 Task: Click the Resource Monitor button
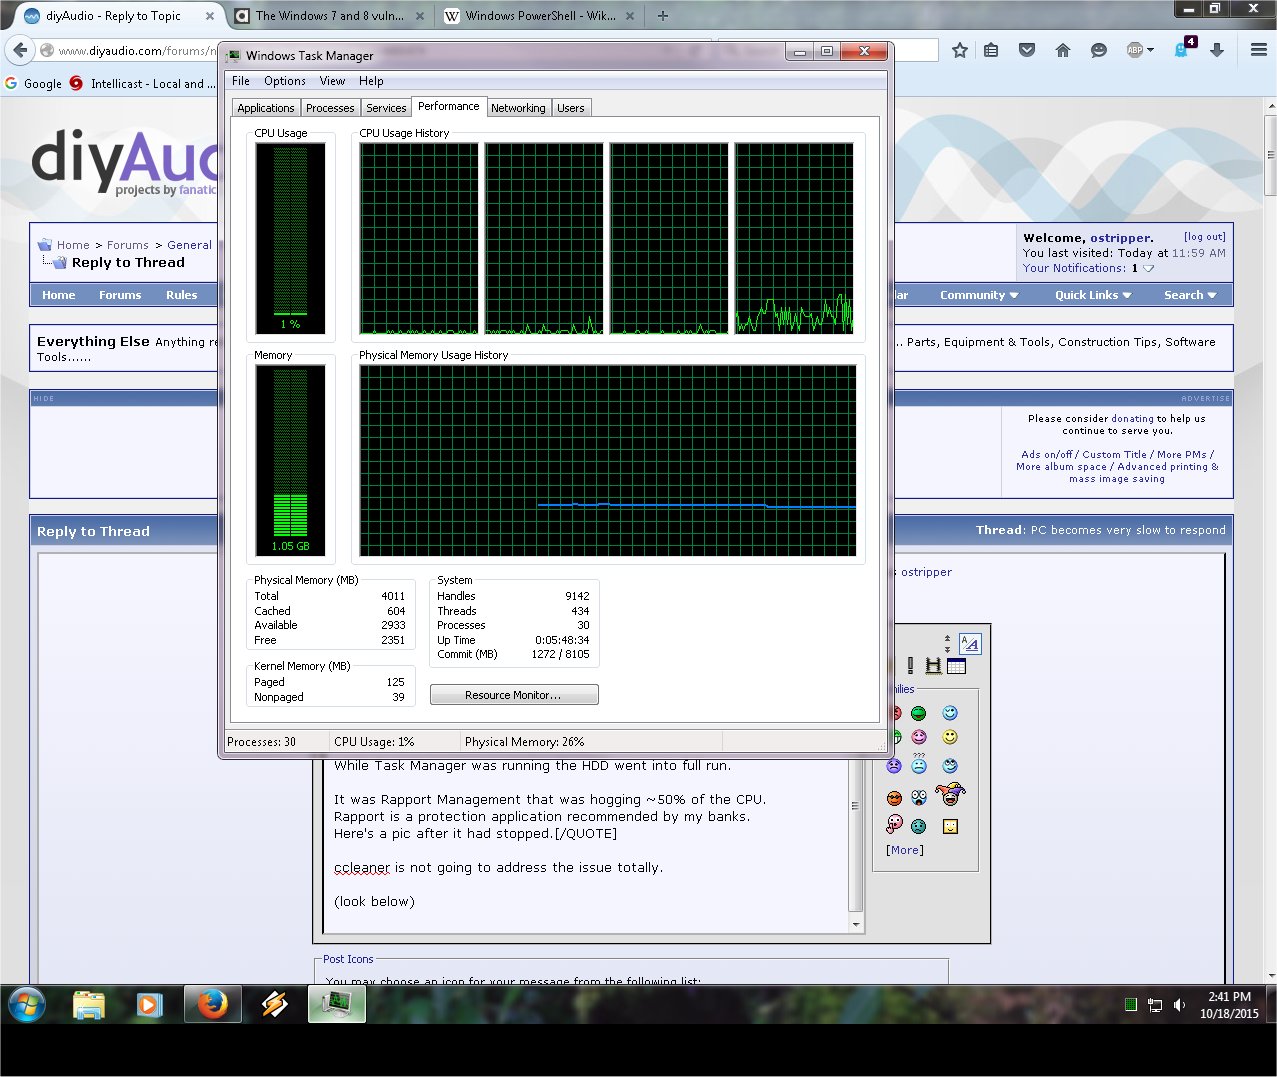point(514,695)
